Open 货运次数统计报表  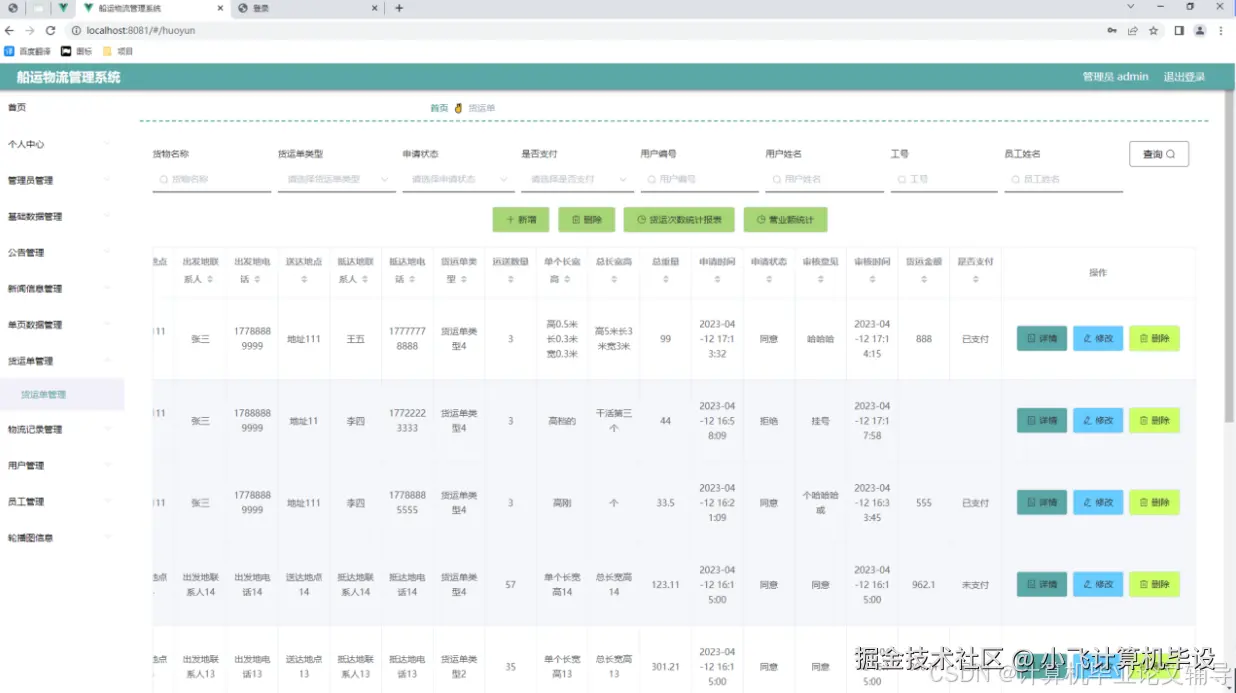tap(679, 220)
